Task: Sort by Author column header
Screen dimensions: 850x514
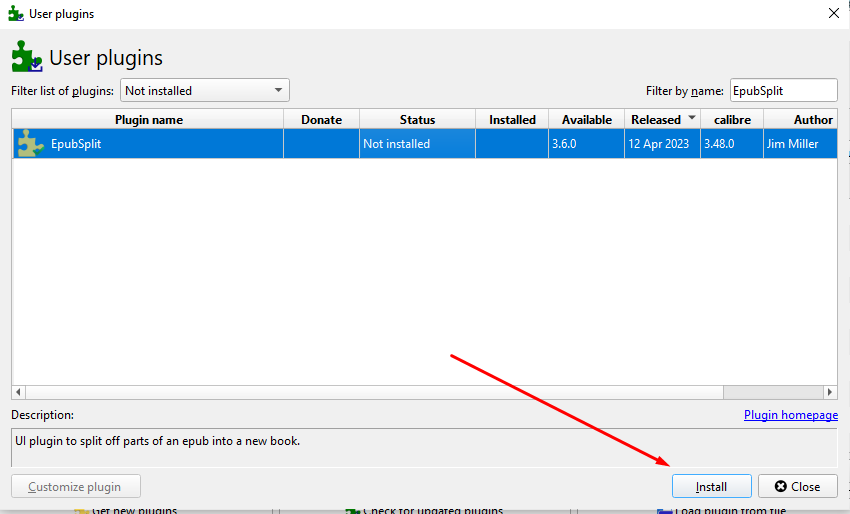Action: (x=801, y=119)
